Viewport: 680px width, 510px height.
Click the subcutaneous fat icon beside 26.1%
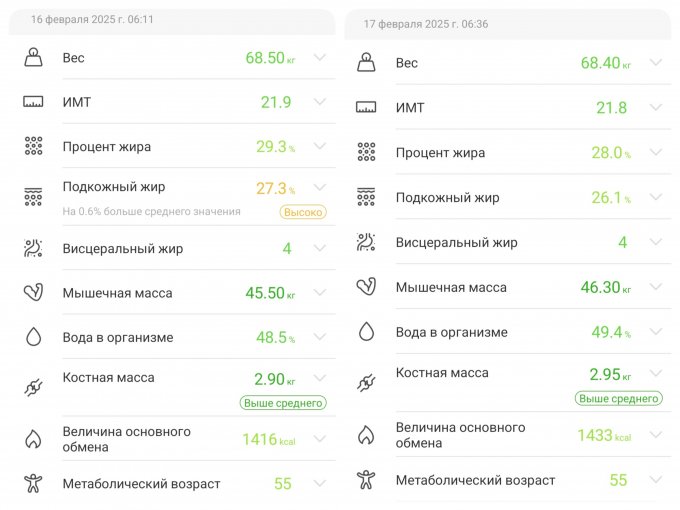(x=366, y=197)
